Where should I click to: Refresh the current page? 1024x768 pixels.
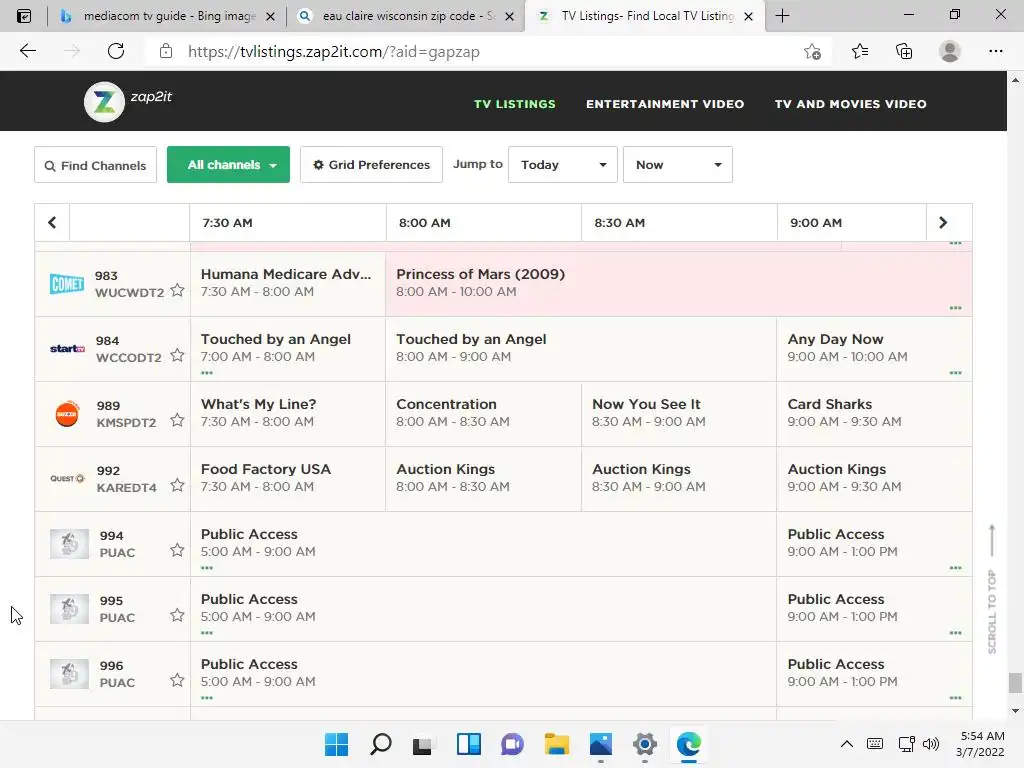116,51
